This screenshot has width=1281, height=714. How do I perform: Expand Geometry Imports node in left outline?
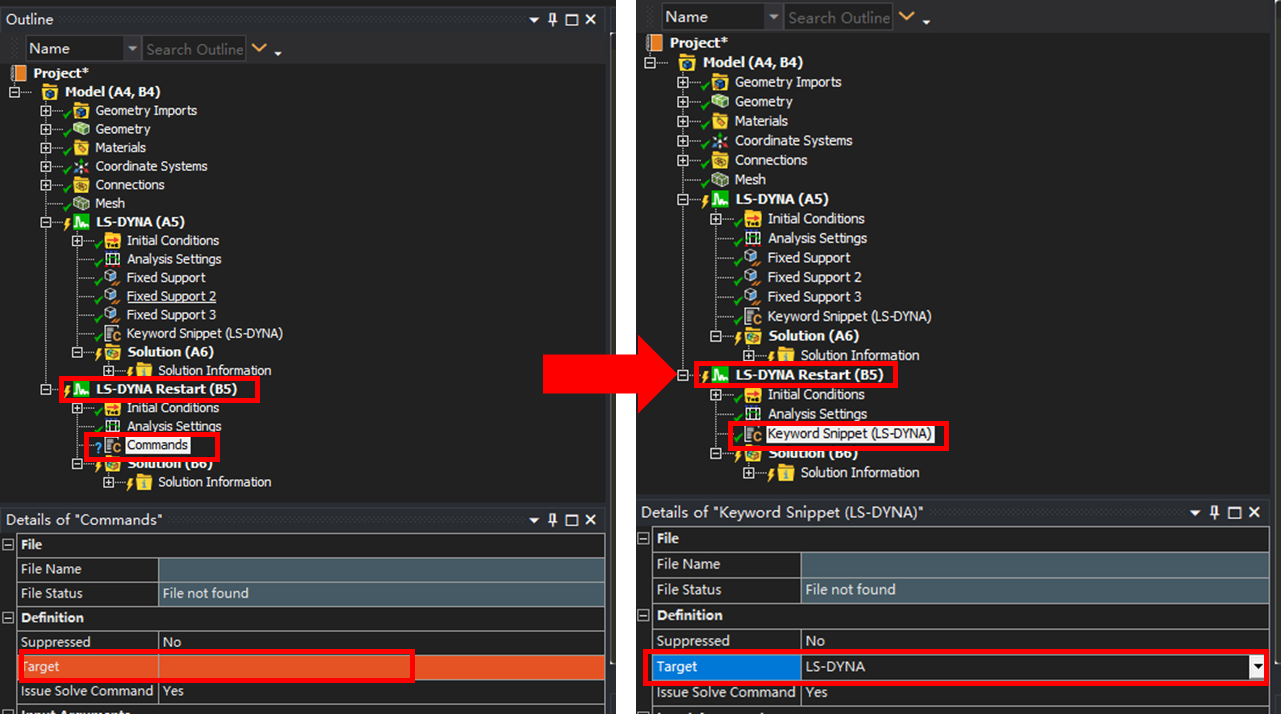pyautogui.click(x=46, y=110)
